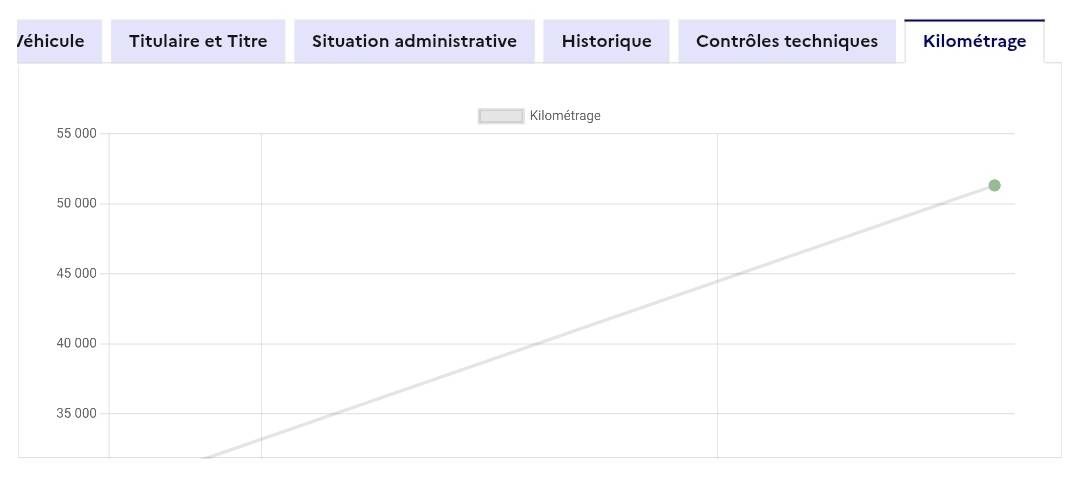
Task: Open the Véhicule tab
Action: click(x=59, y=41)
